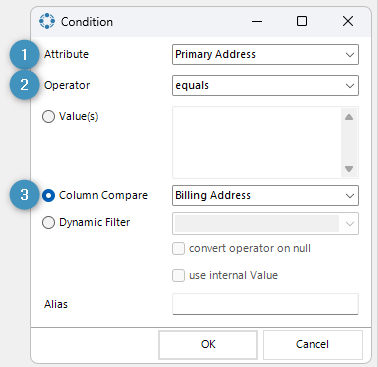Image resolution: width=378 pixels, height=367 pixels.
Task: Select the Value(s) radio button
Action: coord(48,117)
